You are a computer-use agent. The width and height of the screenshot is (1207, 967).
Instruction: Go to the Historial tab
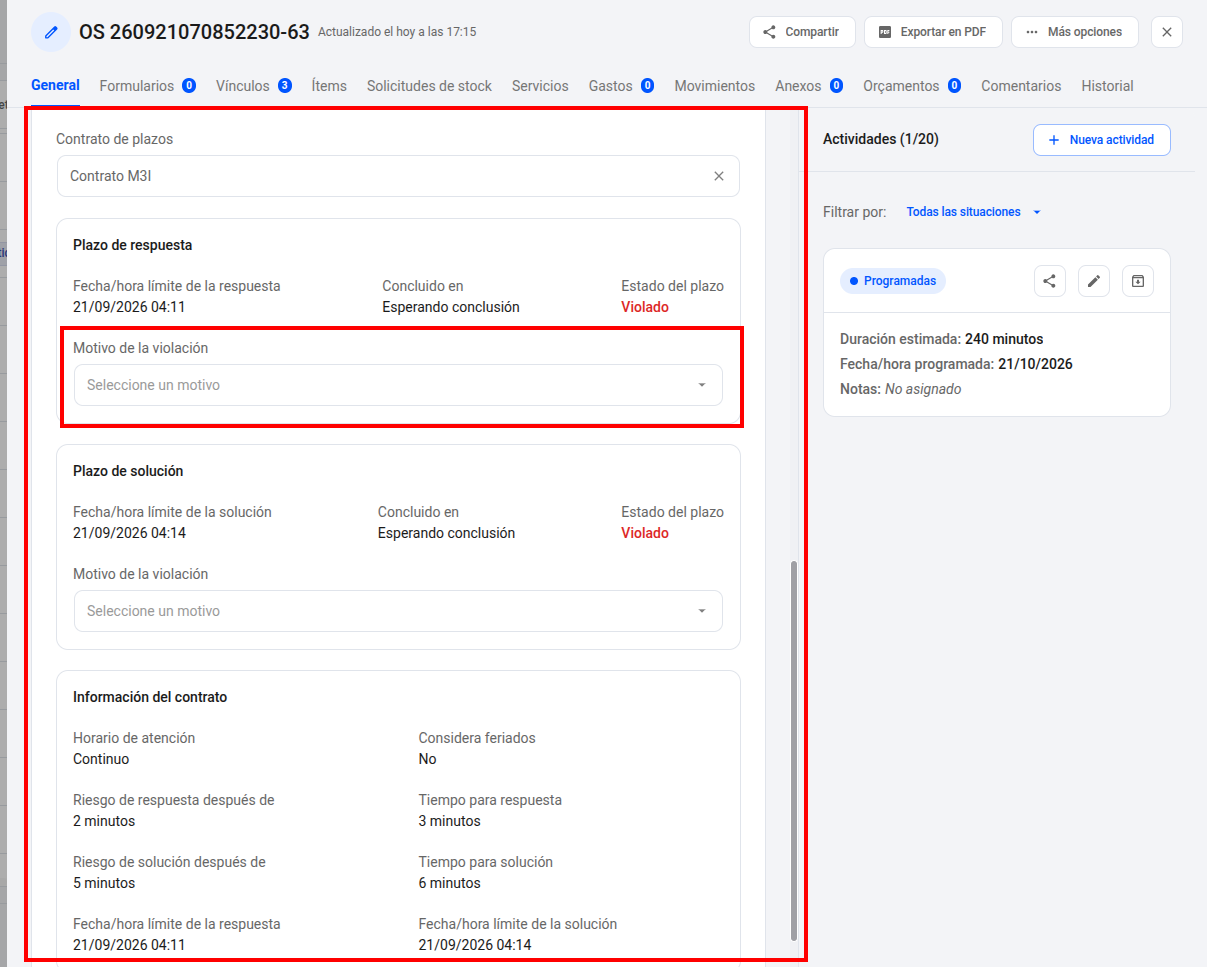click(x=1107, y=86)
